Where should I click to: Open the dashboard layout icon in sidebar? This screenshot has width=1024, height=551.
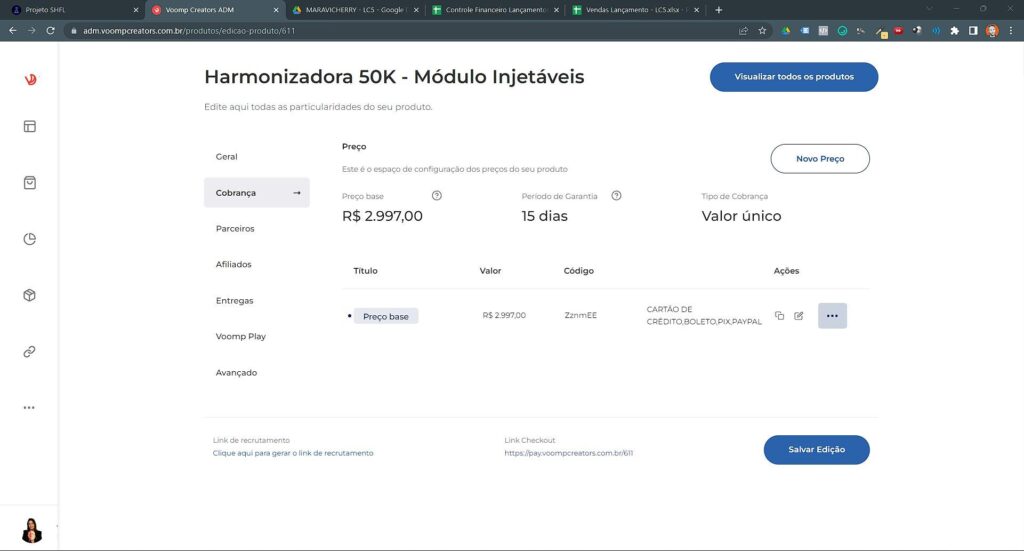[29, 127]
